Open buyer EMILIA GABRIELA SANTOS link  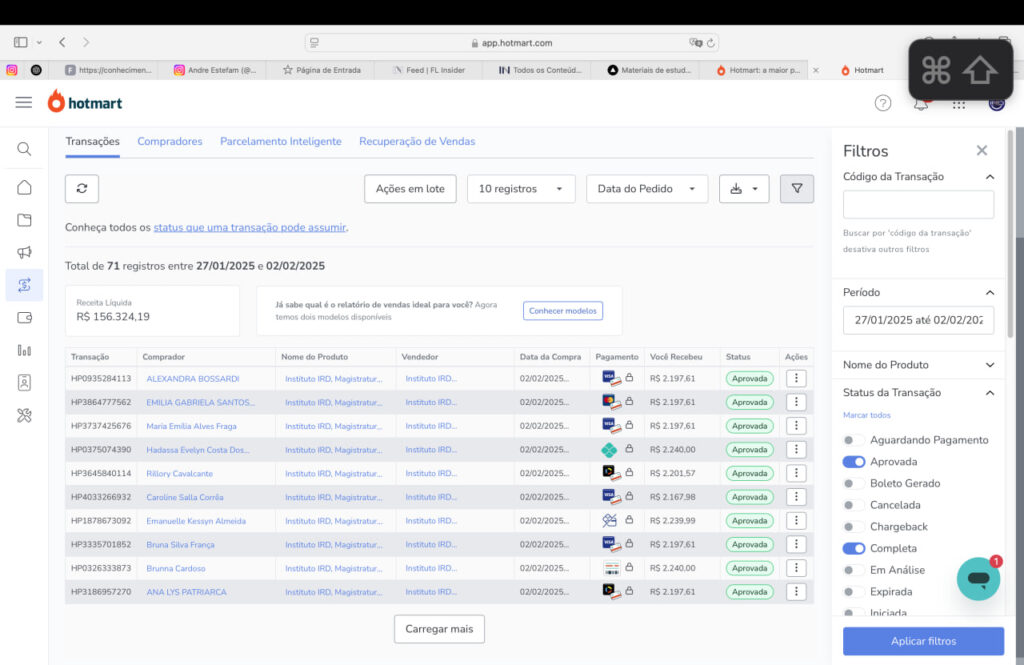tap(200, 402)
